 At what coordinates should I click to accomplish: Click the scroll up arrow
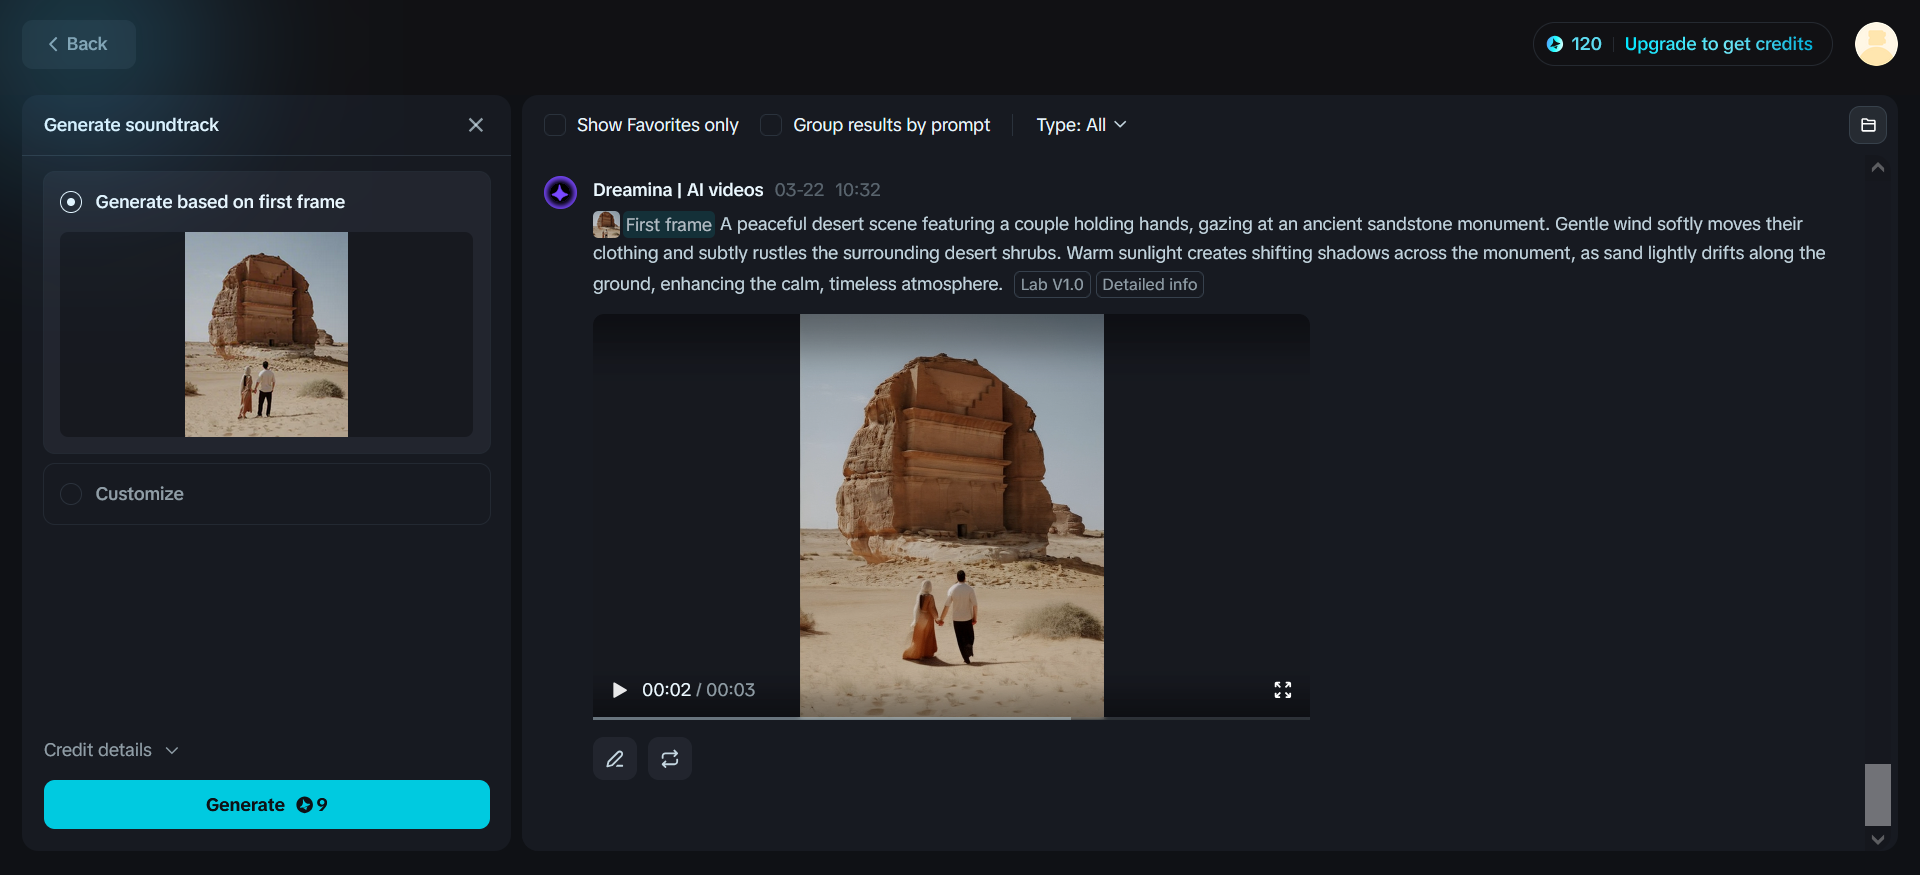(1878, 167)
